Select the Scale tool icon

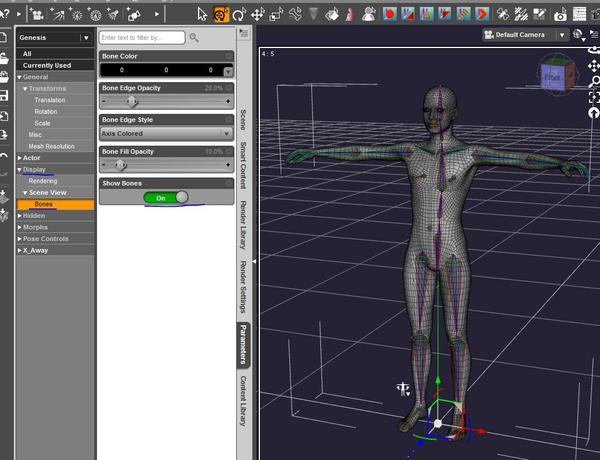(276, 15)
